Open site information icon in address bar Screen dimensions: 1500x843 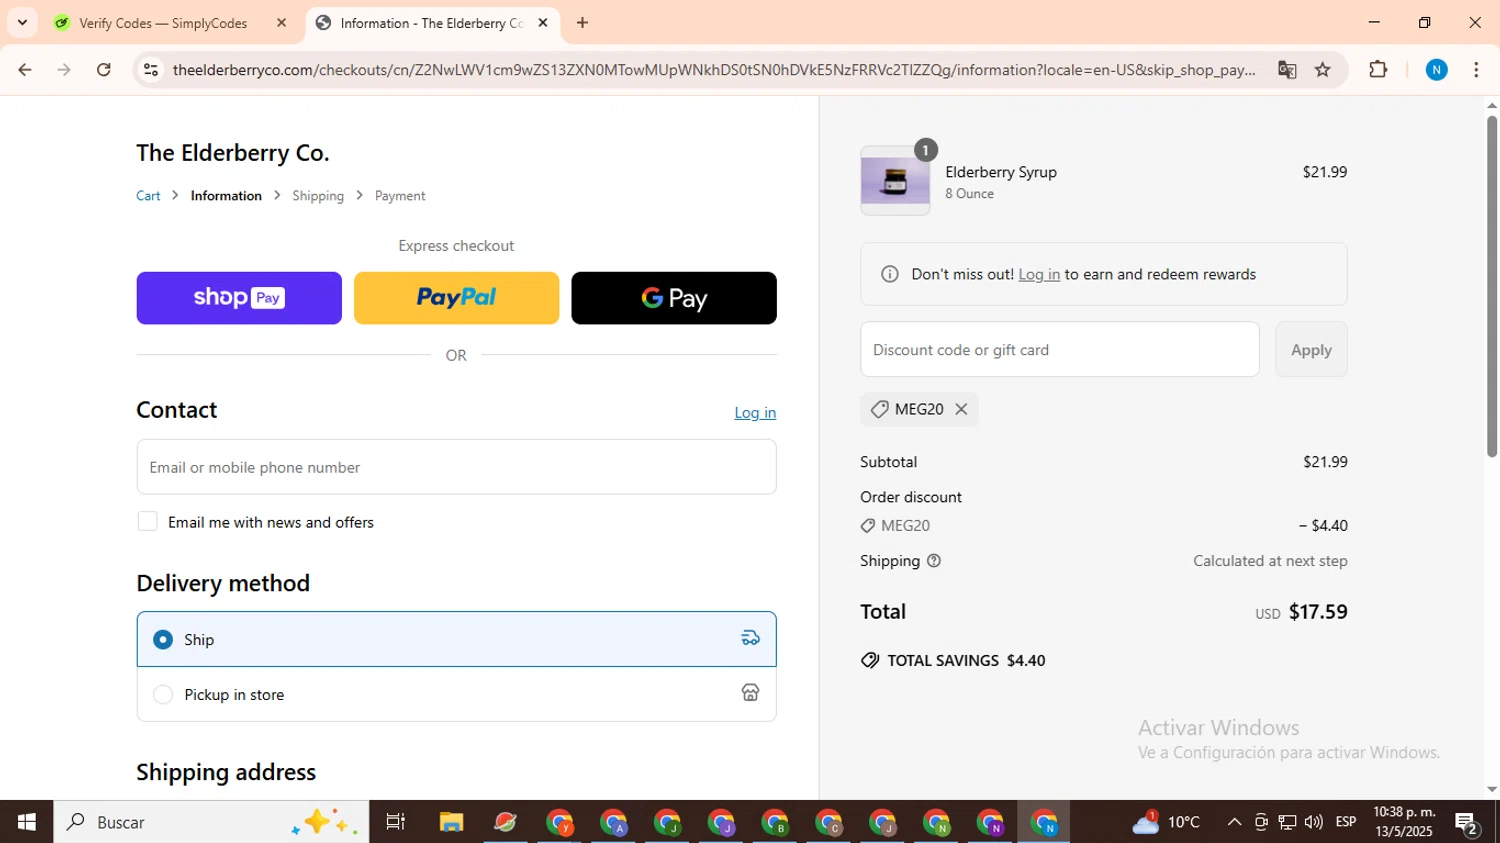point(151,70)
